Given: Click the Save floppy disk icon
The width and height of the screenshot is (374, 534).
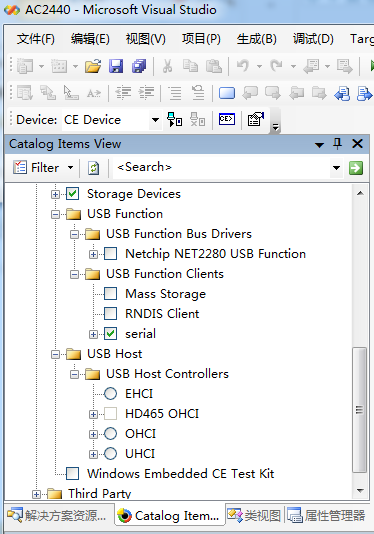Looking at the screenshot, I should (x=116, y=66).
